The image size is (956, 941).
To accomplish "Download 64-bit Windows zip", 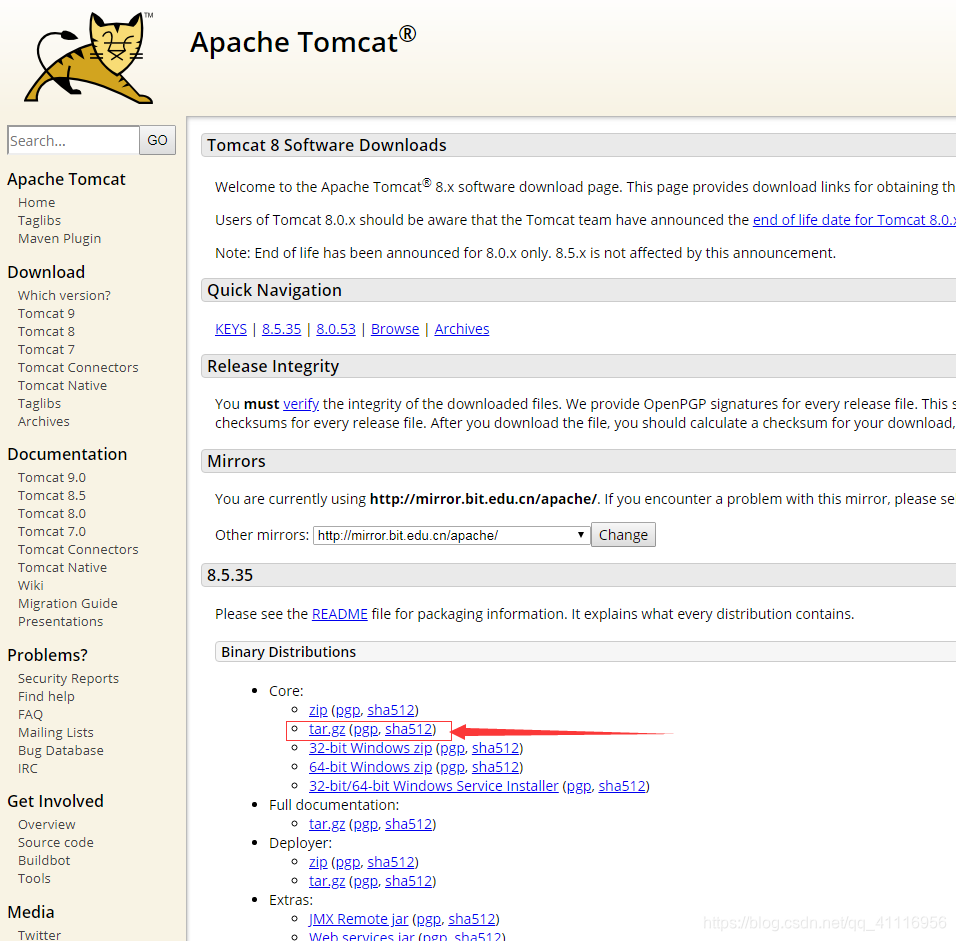I will tap(370, 767).
